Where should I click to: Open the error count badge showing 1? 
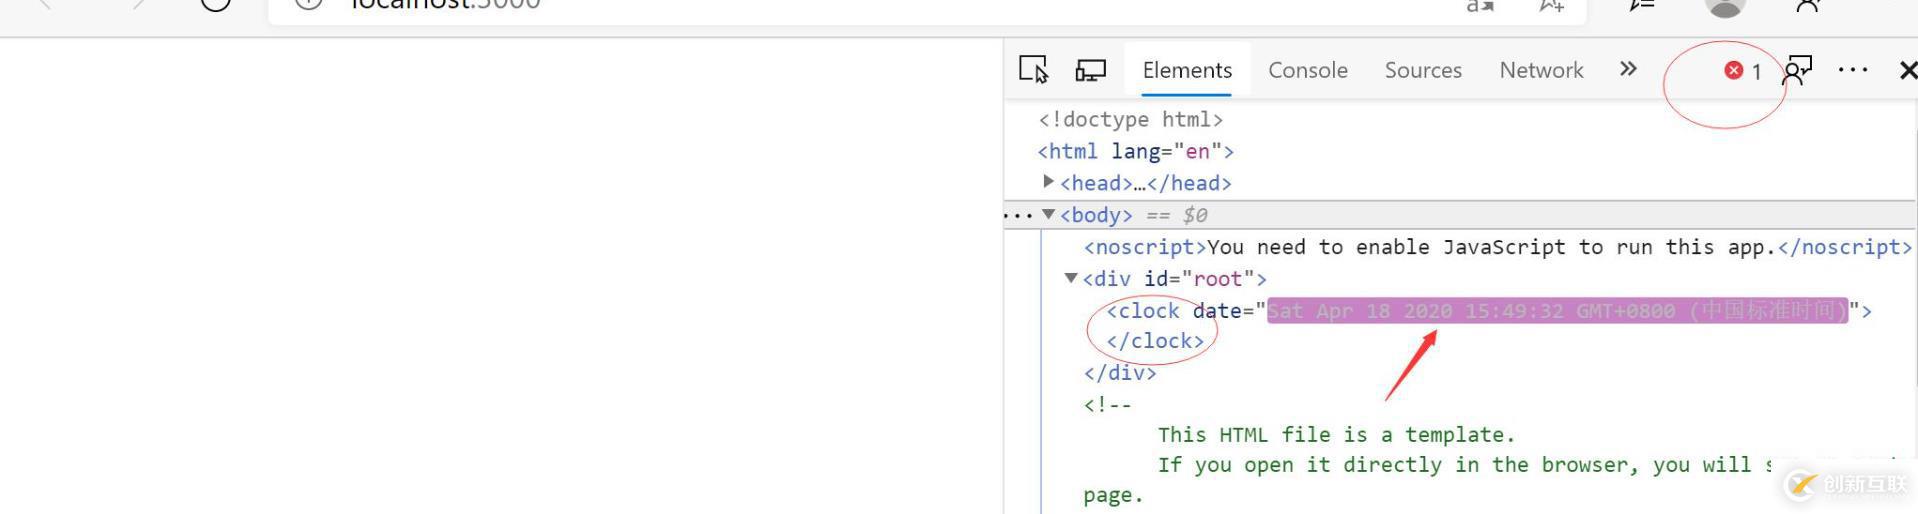tap(1742, 70)
